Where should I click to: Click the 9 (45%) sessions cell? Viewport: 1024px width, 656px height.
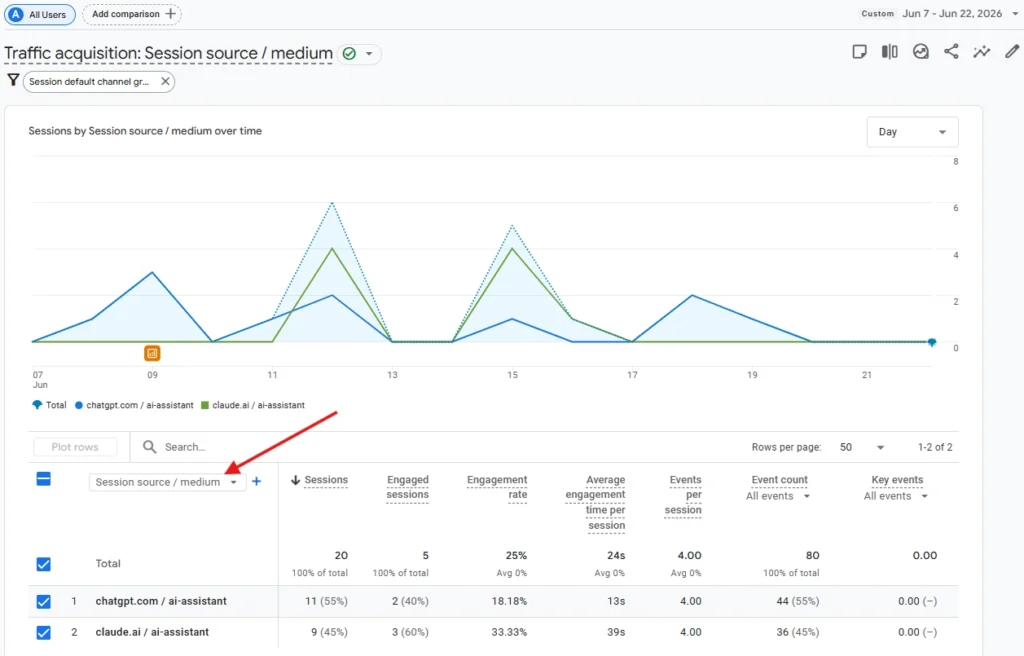tap(329, 632)
